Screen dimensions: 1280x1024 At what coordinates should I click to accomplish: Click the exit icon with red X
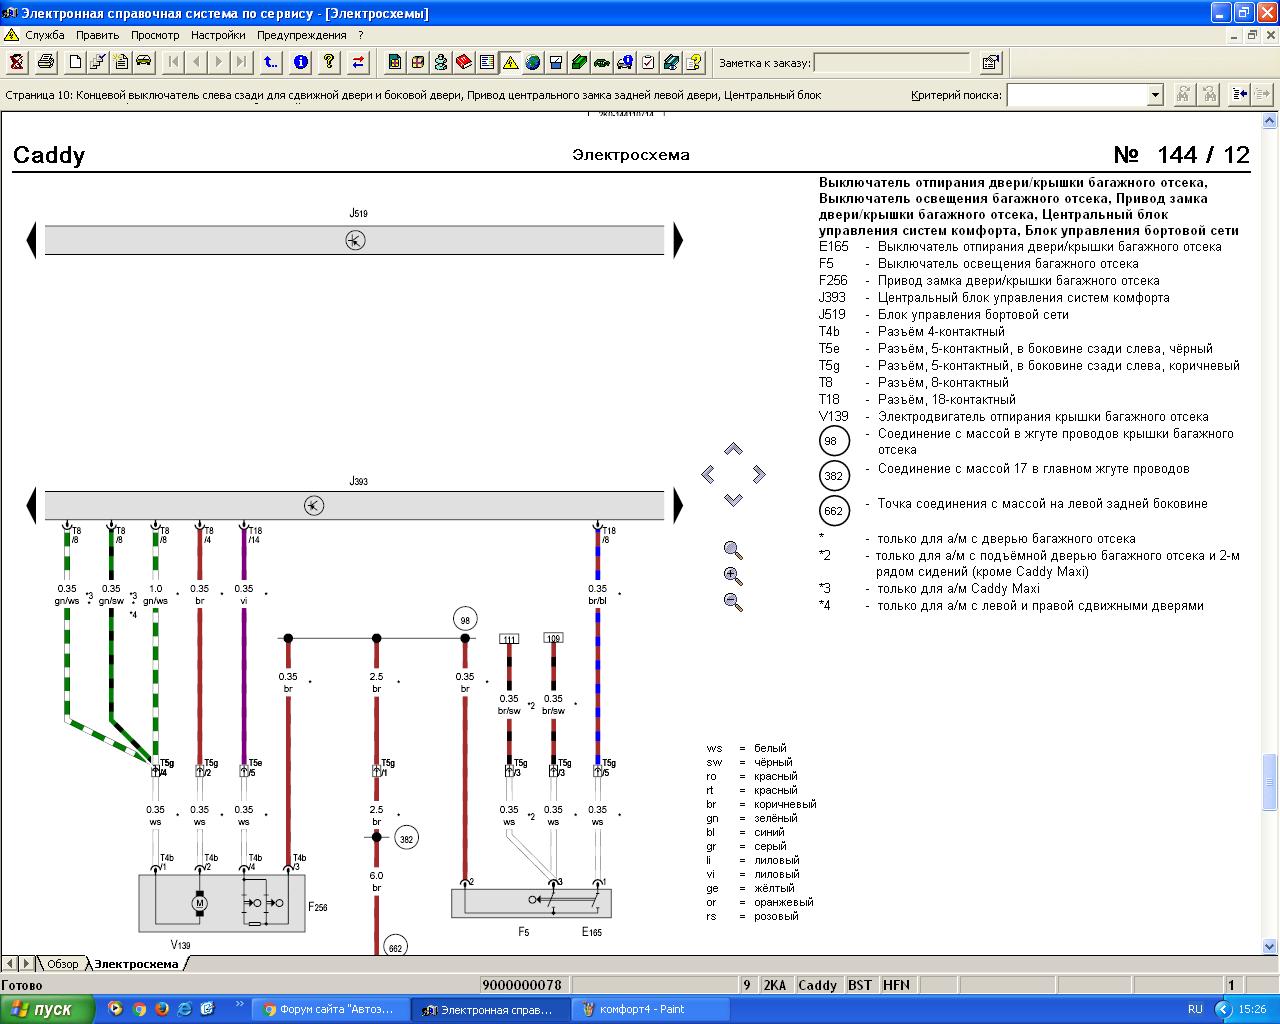tap(18, 62)
